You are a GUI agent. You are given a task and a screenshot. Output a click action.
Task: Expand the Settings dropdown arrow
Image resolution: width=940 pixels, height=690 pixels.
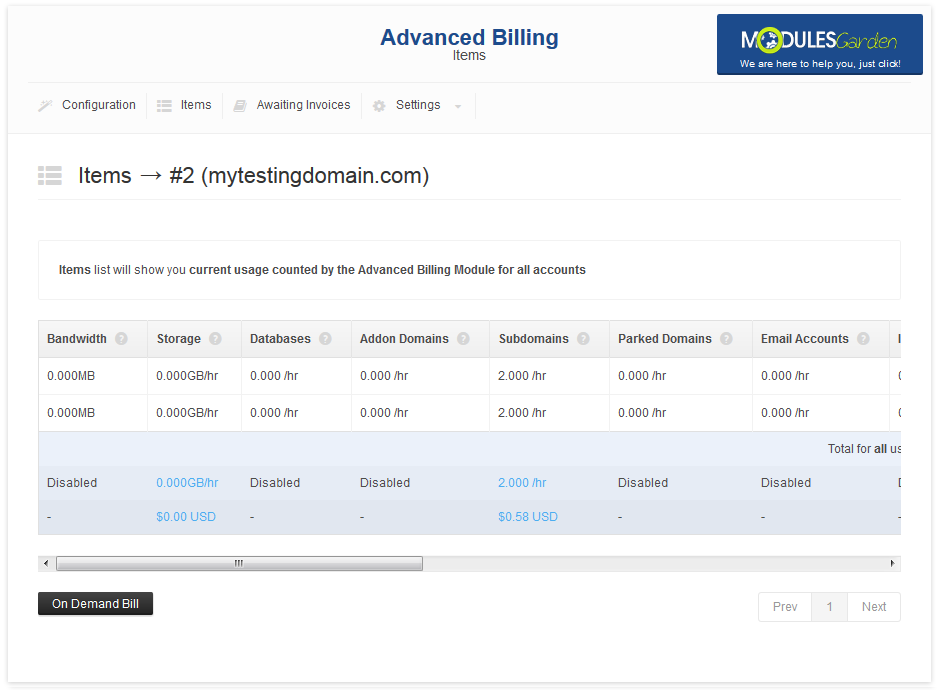458,107
